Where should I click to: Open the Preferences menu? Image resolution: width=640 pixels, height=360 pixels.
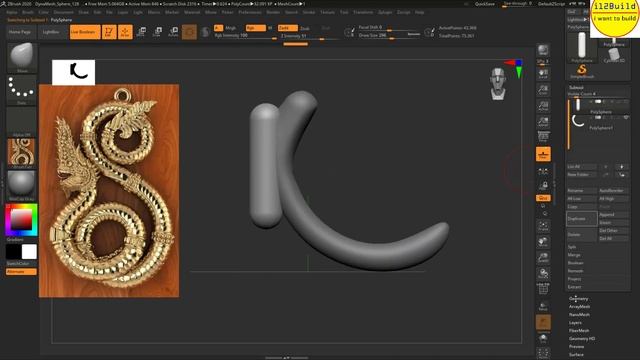pos(250,12)
